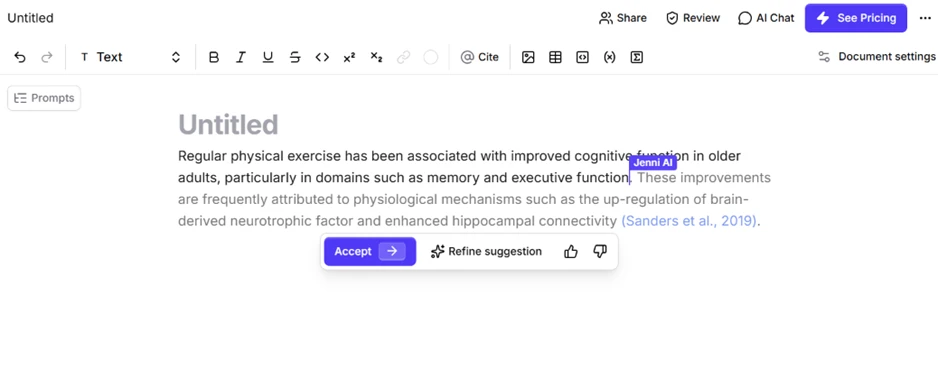
Task: Click the Sanders et al., 2019 citation
Action: [689, 221]
